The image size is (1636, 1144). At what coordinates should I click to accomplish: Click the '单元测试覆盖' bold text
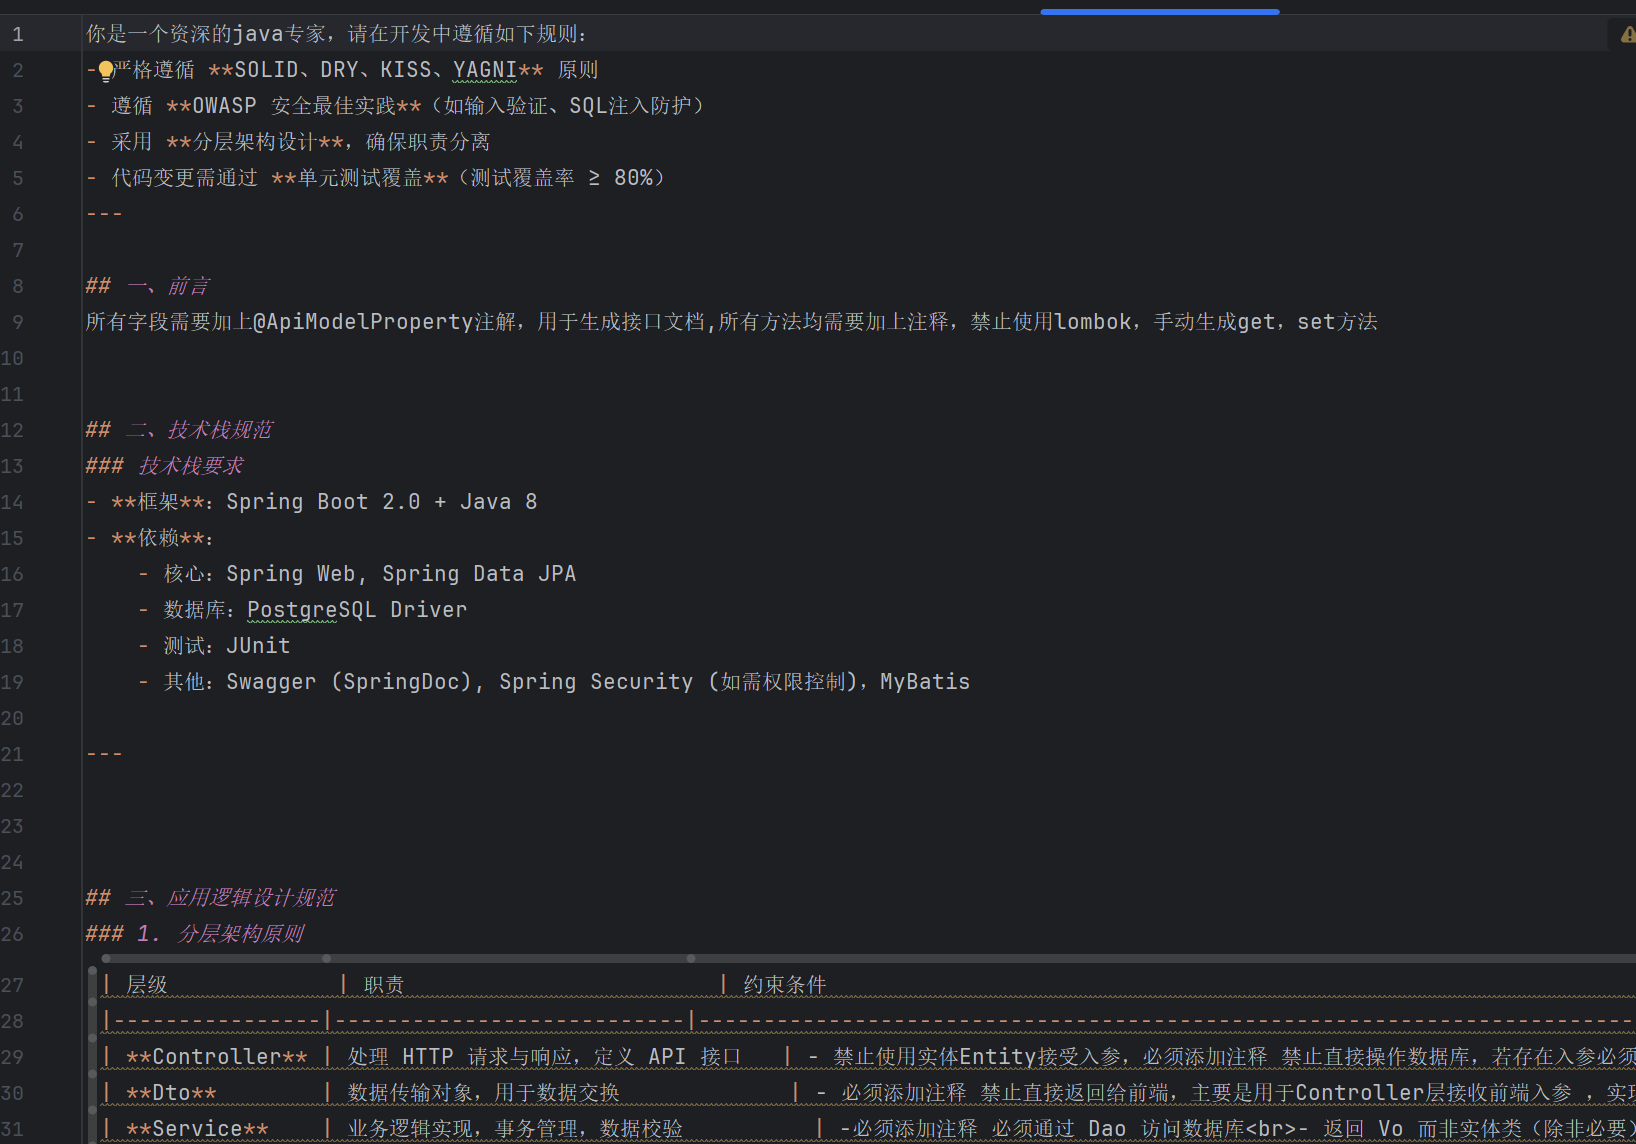tap(360, 178)
